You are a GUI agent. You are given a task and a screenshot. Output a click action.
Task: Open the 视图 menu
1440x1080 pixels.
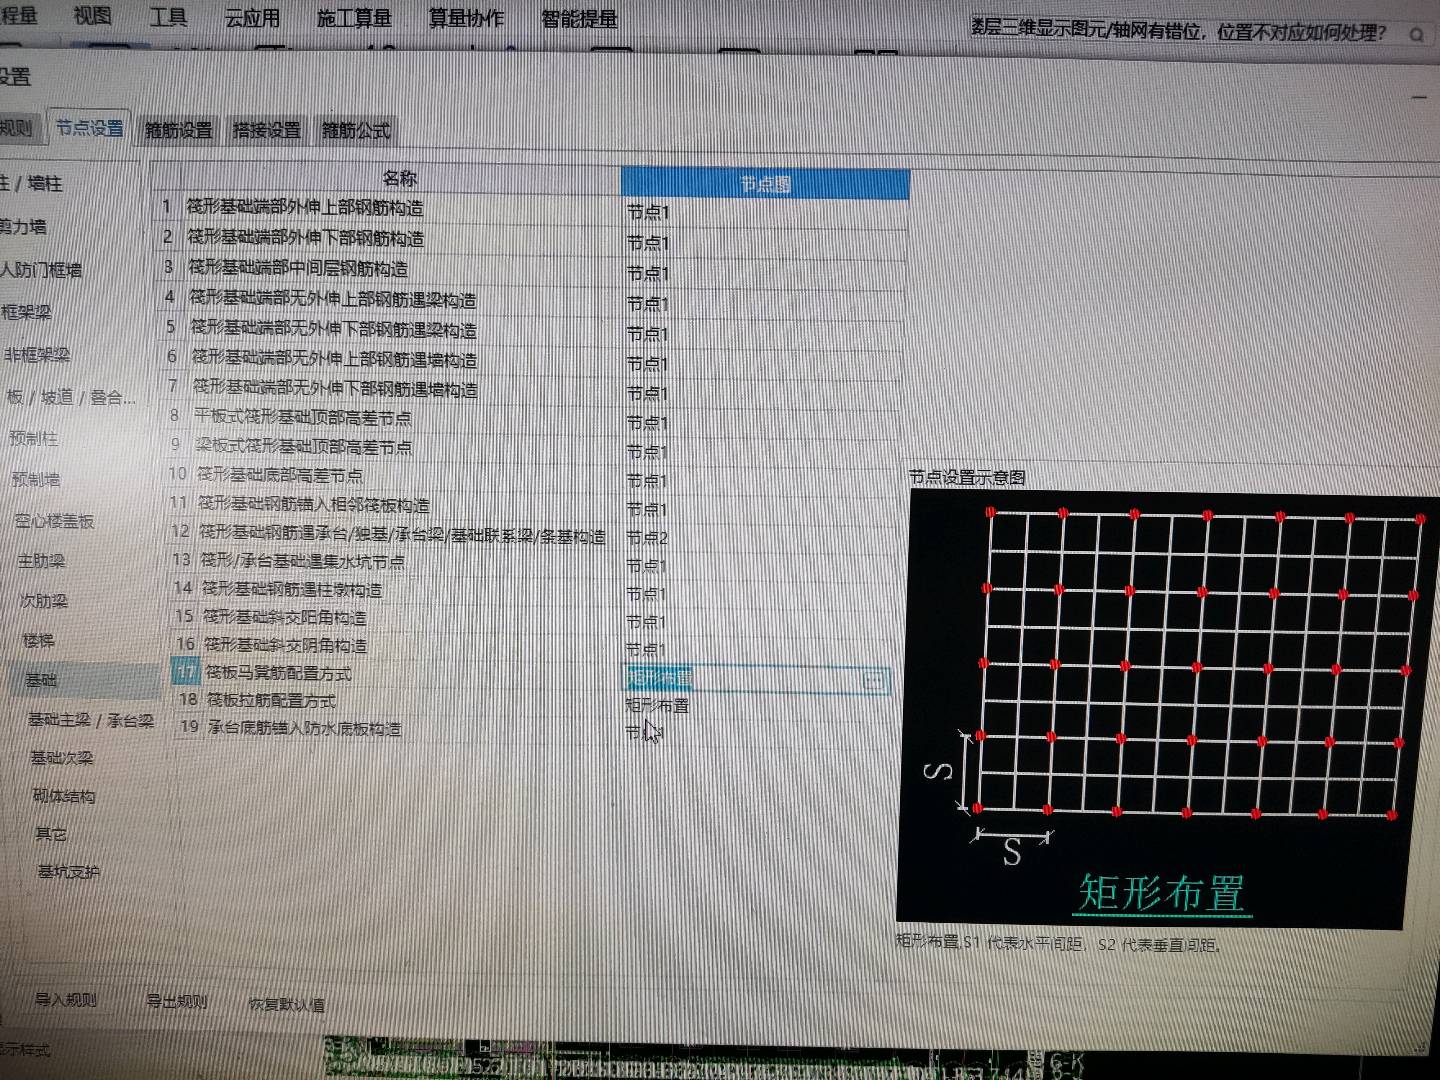[93, 16]
